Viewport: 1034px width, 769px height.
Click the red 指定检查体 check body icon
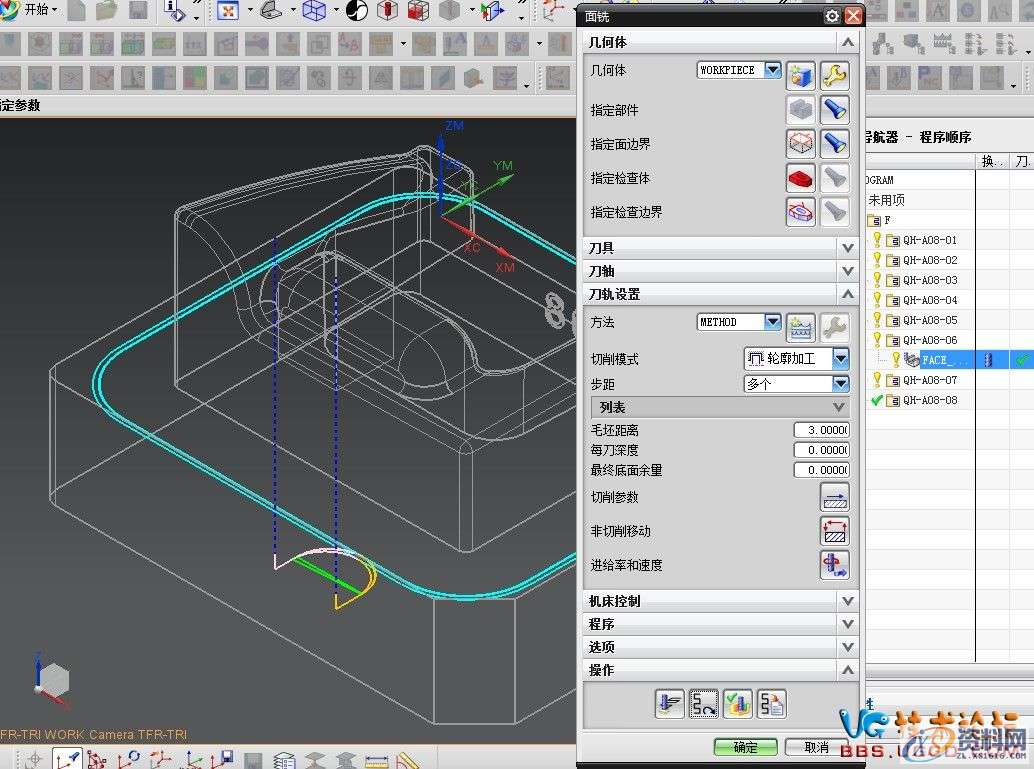[x=800, y=177]
